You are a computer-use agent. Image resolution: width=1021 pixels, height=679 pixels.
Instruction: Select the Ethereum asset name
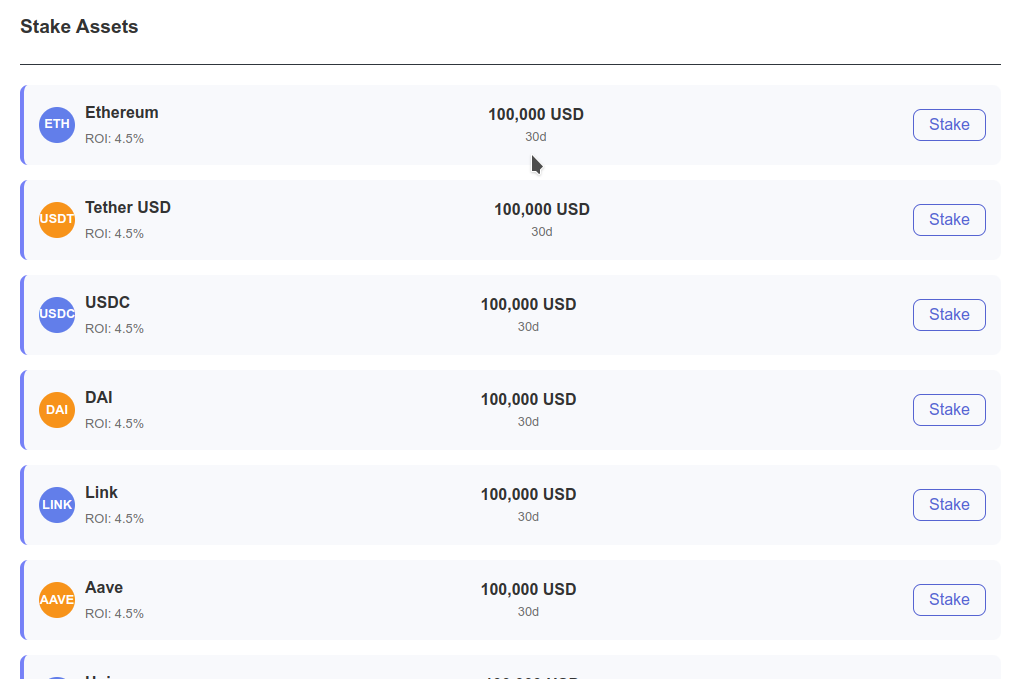(x=122, y=113)
